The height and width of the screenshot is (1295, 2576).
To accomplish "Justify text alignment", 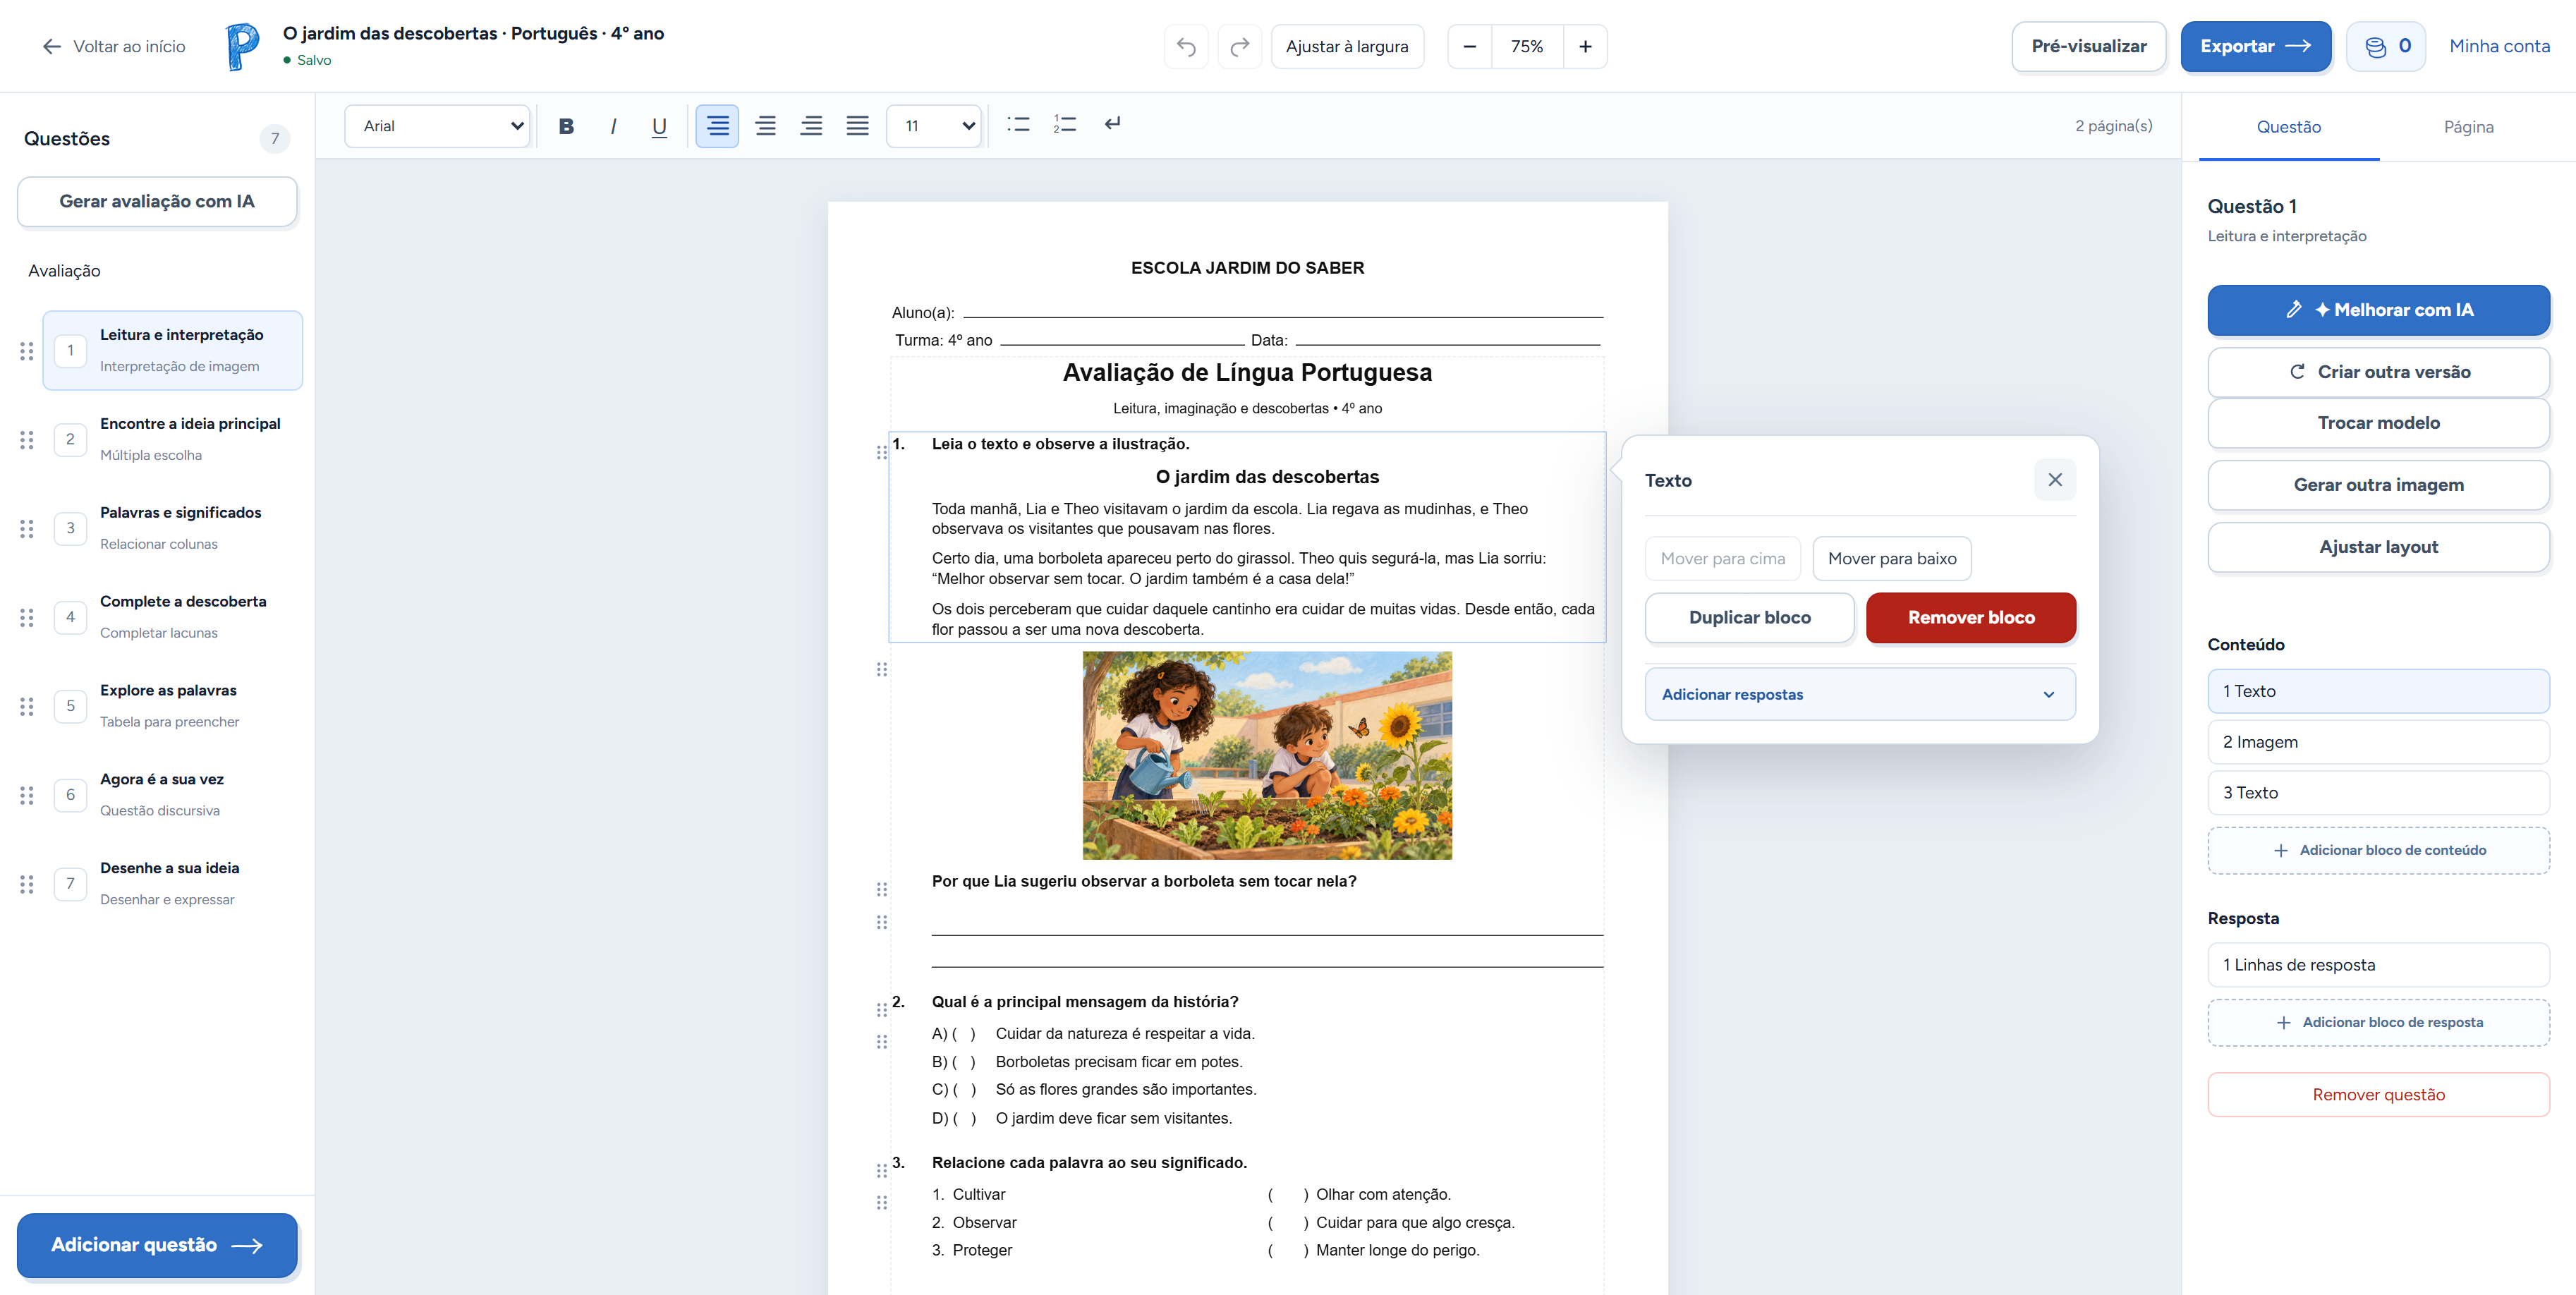I will coord(857,126).
